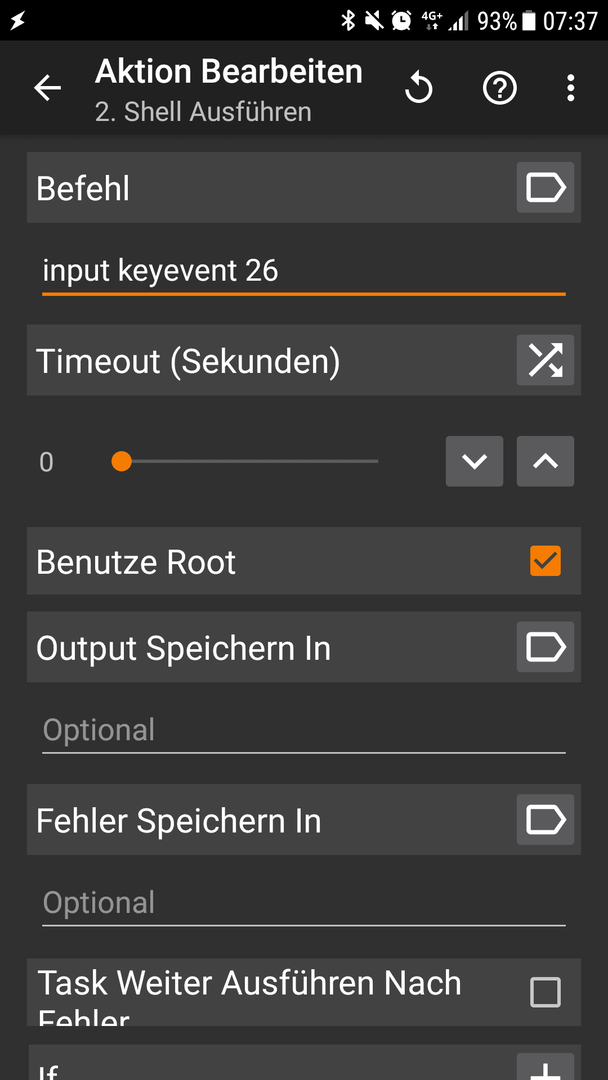Click the revert changes circular arrow icon
Image resolution: width=608 pixels, height=1080 pixels.
click(419, 89)
